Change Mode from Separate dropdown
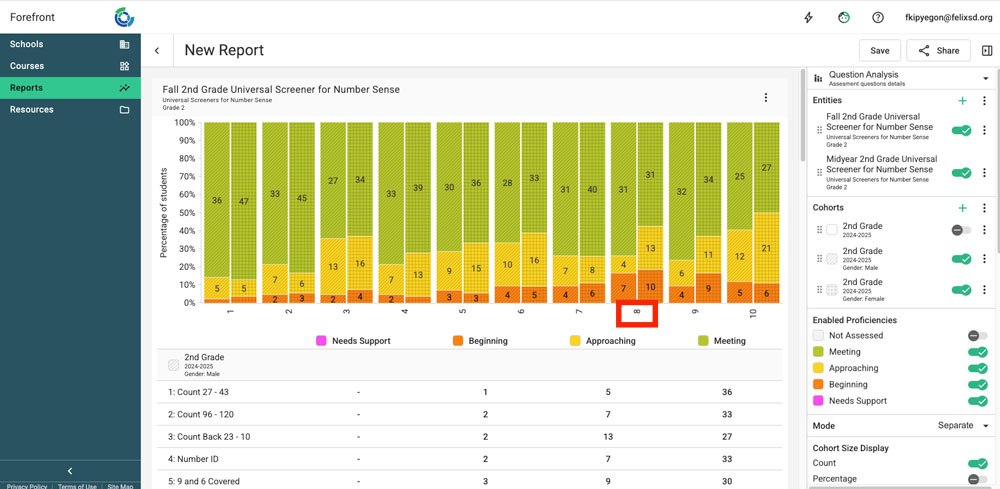 (x=962, y=425)
